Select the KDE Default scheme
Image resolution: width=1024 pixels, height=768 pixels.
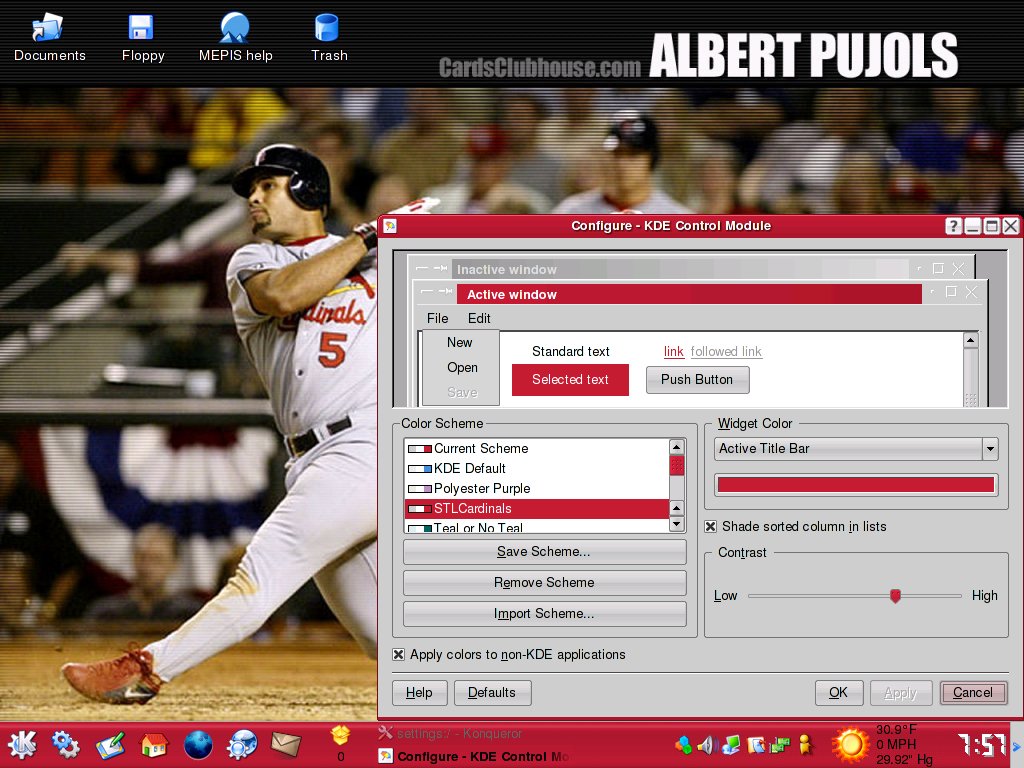536,469
